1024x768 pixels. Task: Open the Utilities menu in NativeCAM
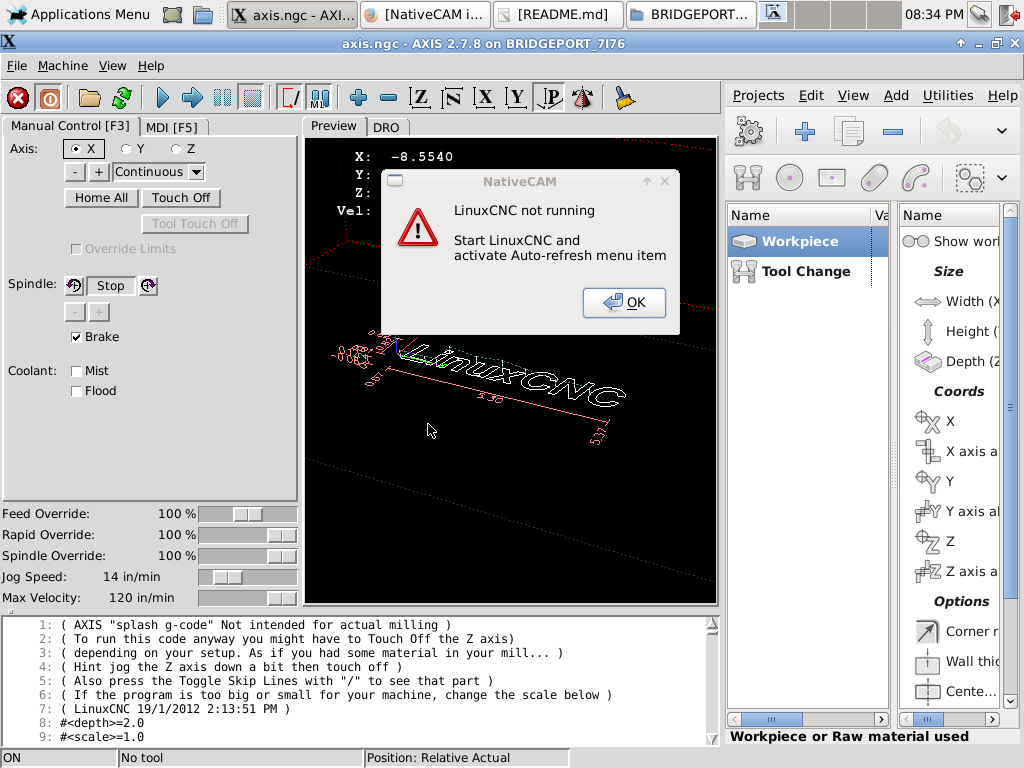tap(948, 95)
